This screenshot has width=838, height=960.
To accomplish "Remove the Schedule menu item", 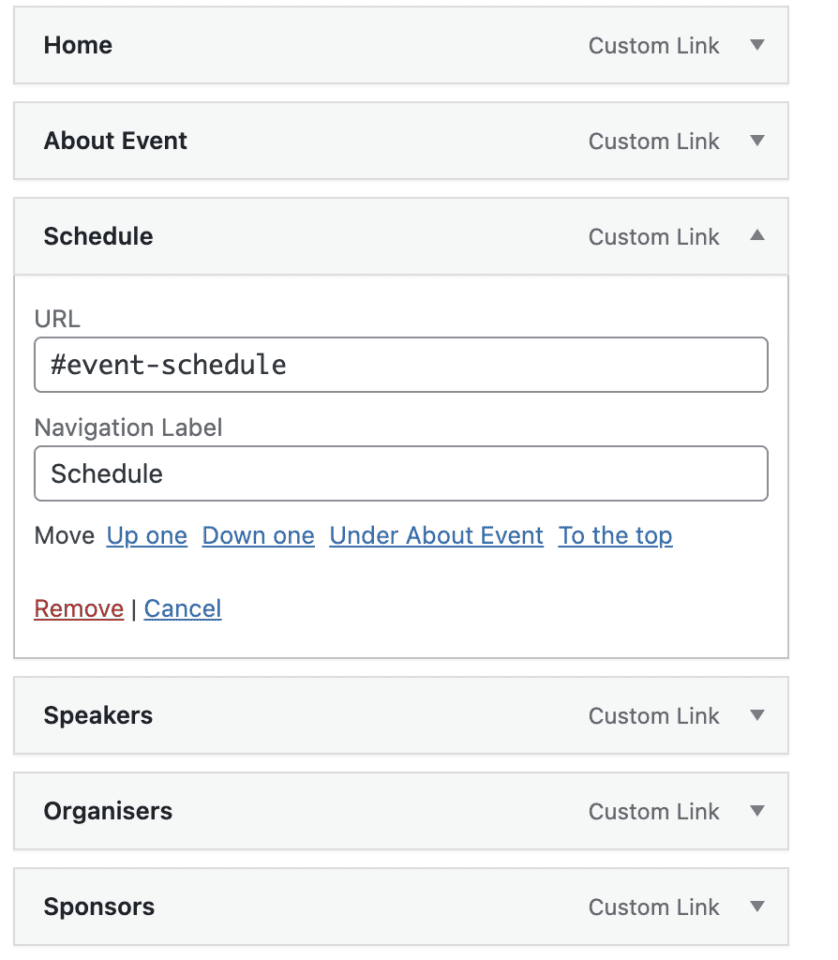I will click(79, 609).
